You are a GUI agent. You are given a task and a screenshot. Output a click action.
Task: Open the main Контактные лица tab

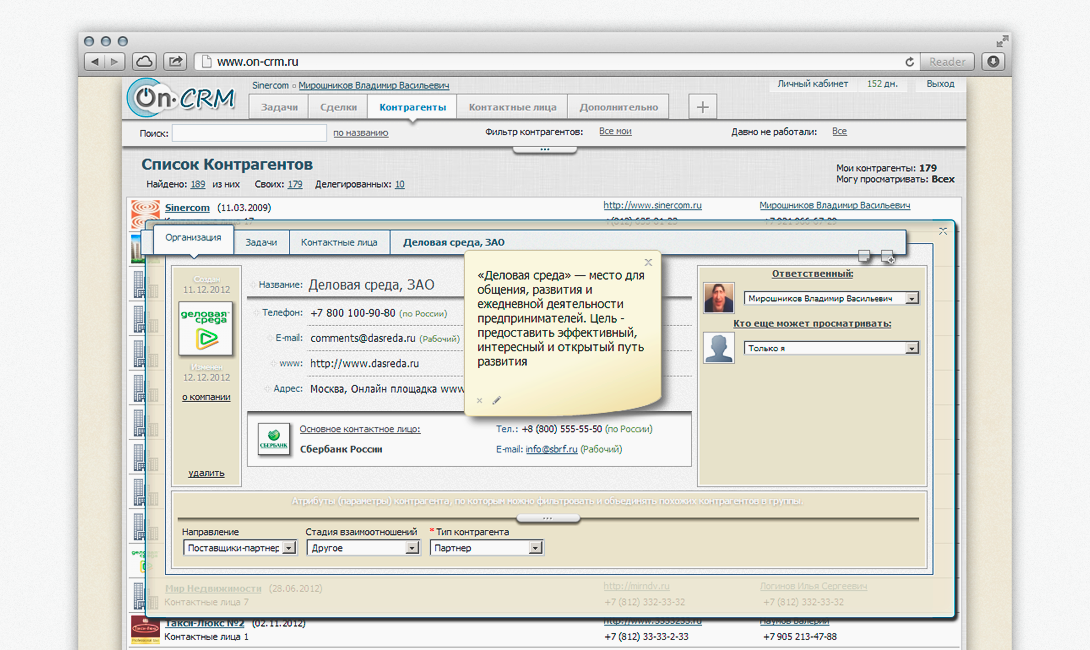[512, 107]
